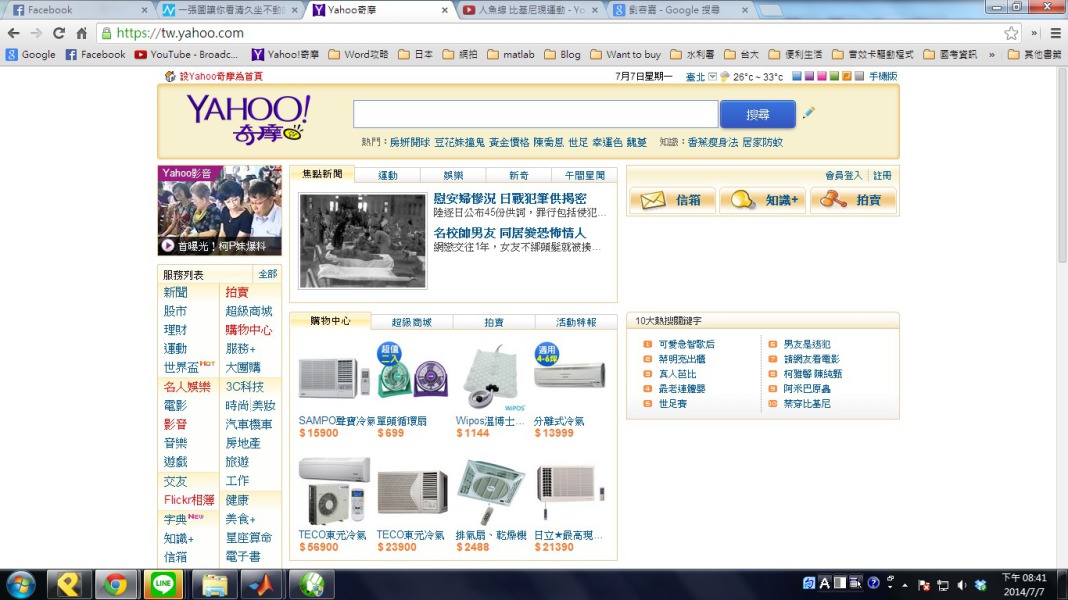This screenshot has width=1068, height=600.
Task: Open the browser home page icon
Action: click(x=82, y=33)
